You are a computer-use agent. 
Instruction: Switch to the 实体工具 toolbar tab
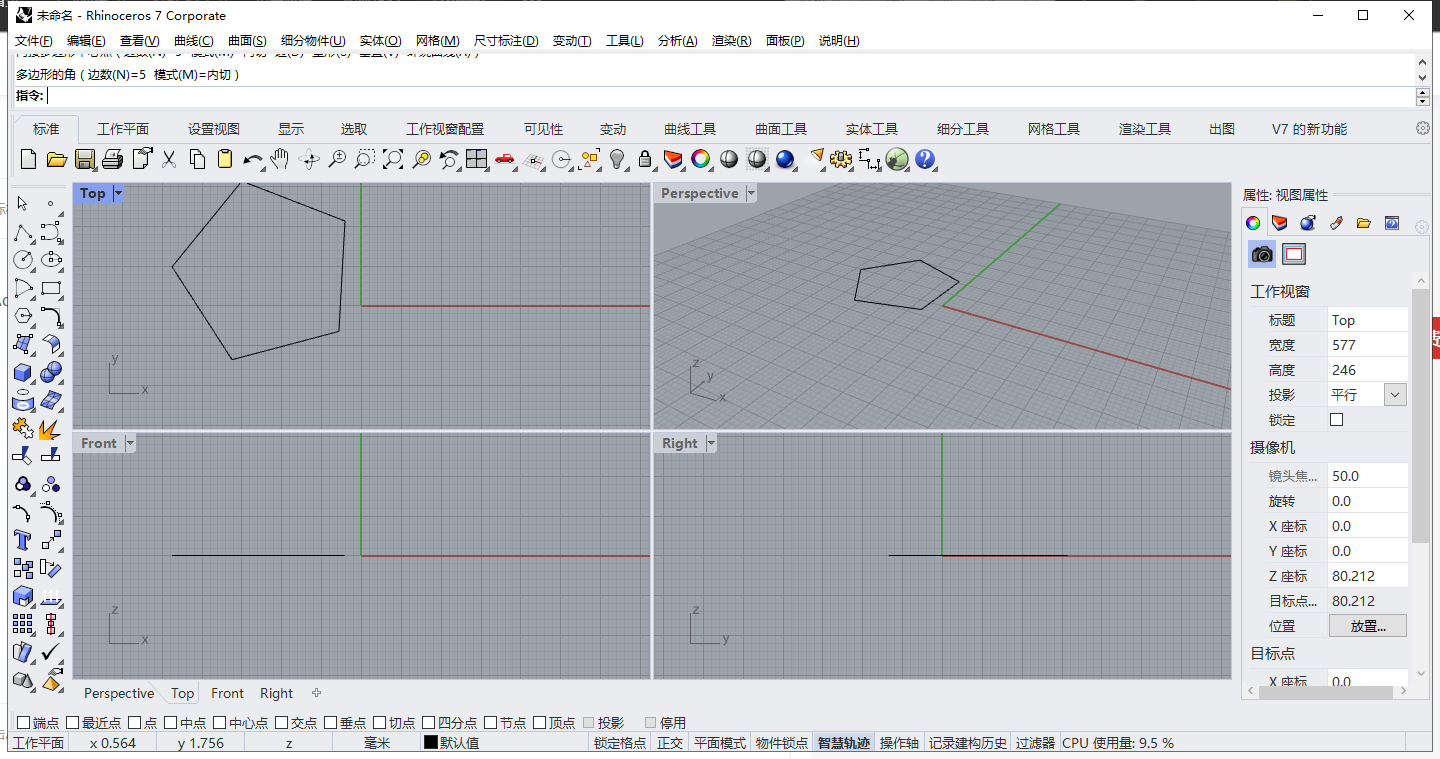tap(872, 129)
